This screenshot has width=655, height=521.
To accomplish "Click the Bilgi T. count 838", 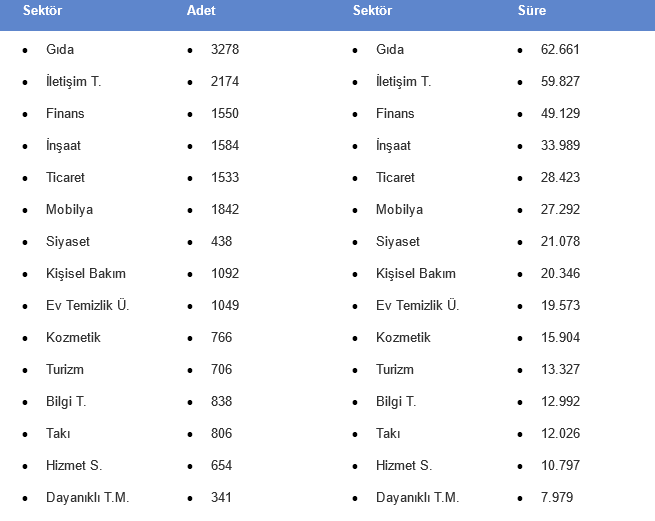I will (x=221, y=402).
